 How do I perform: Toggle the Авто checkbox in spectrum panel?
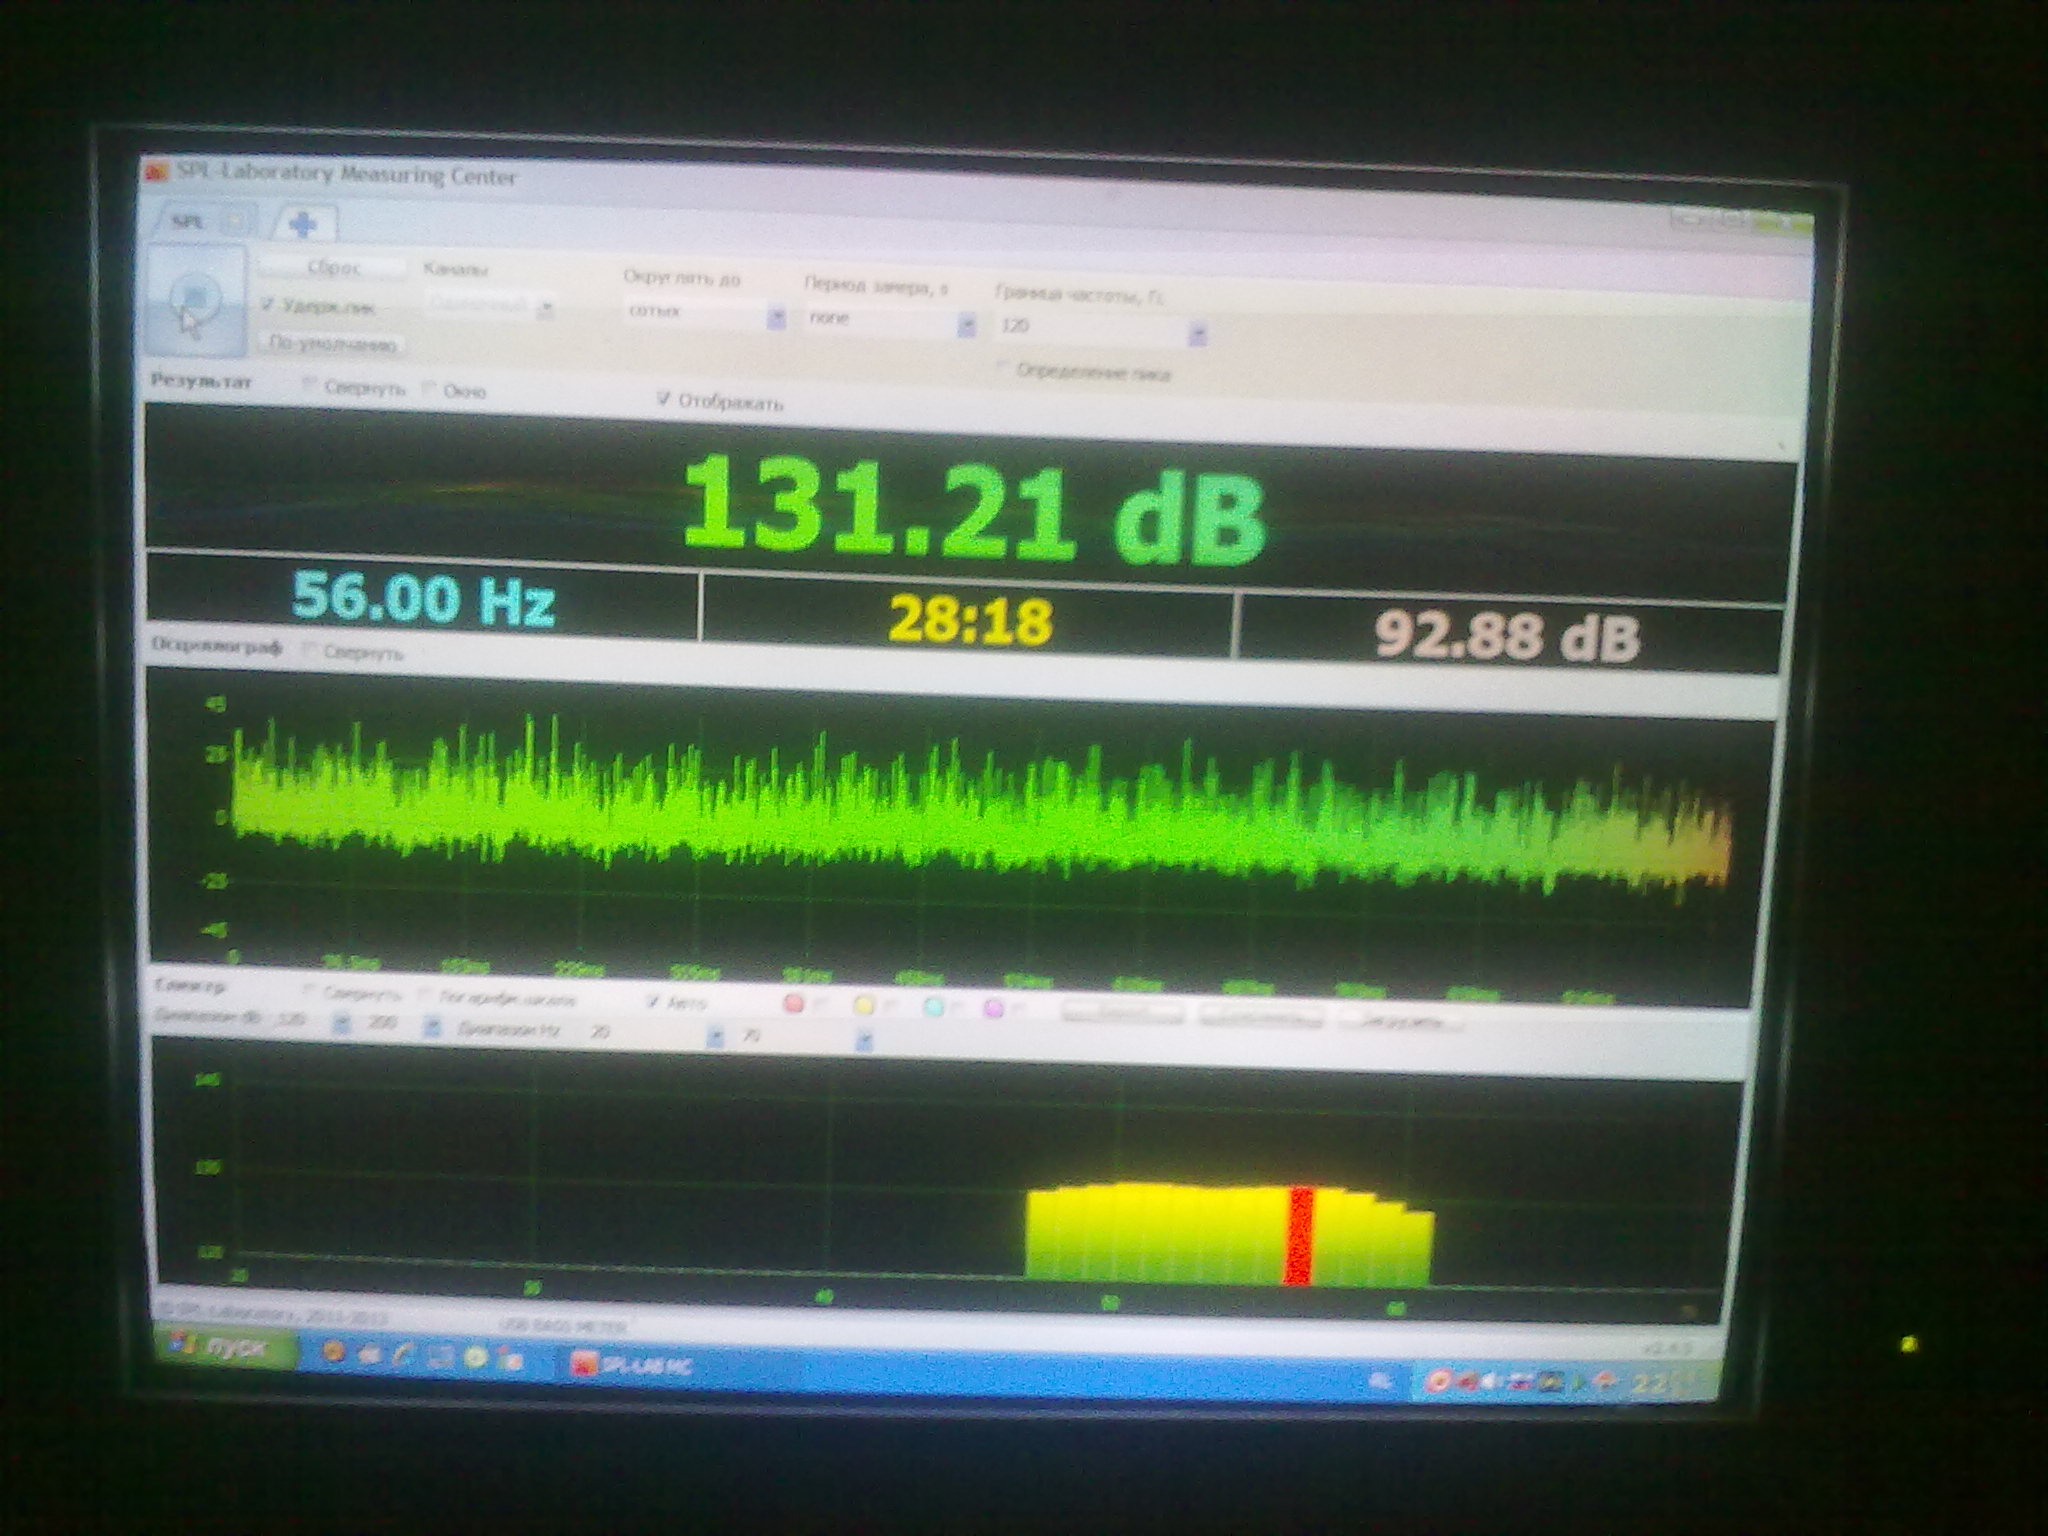click(x=653, y=1001)
